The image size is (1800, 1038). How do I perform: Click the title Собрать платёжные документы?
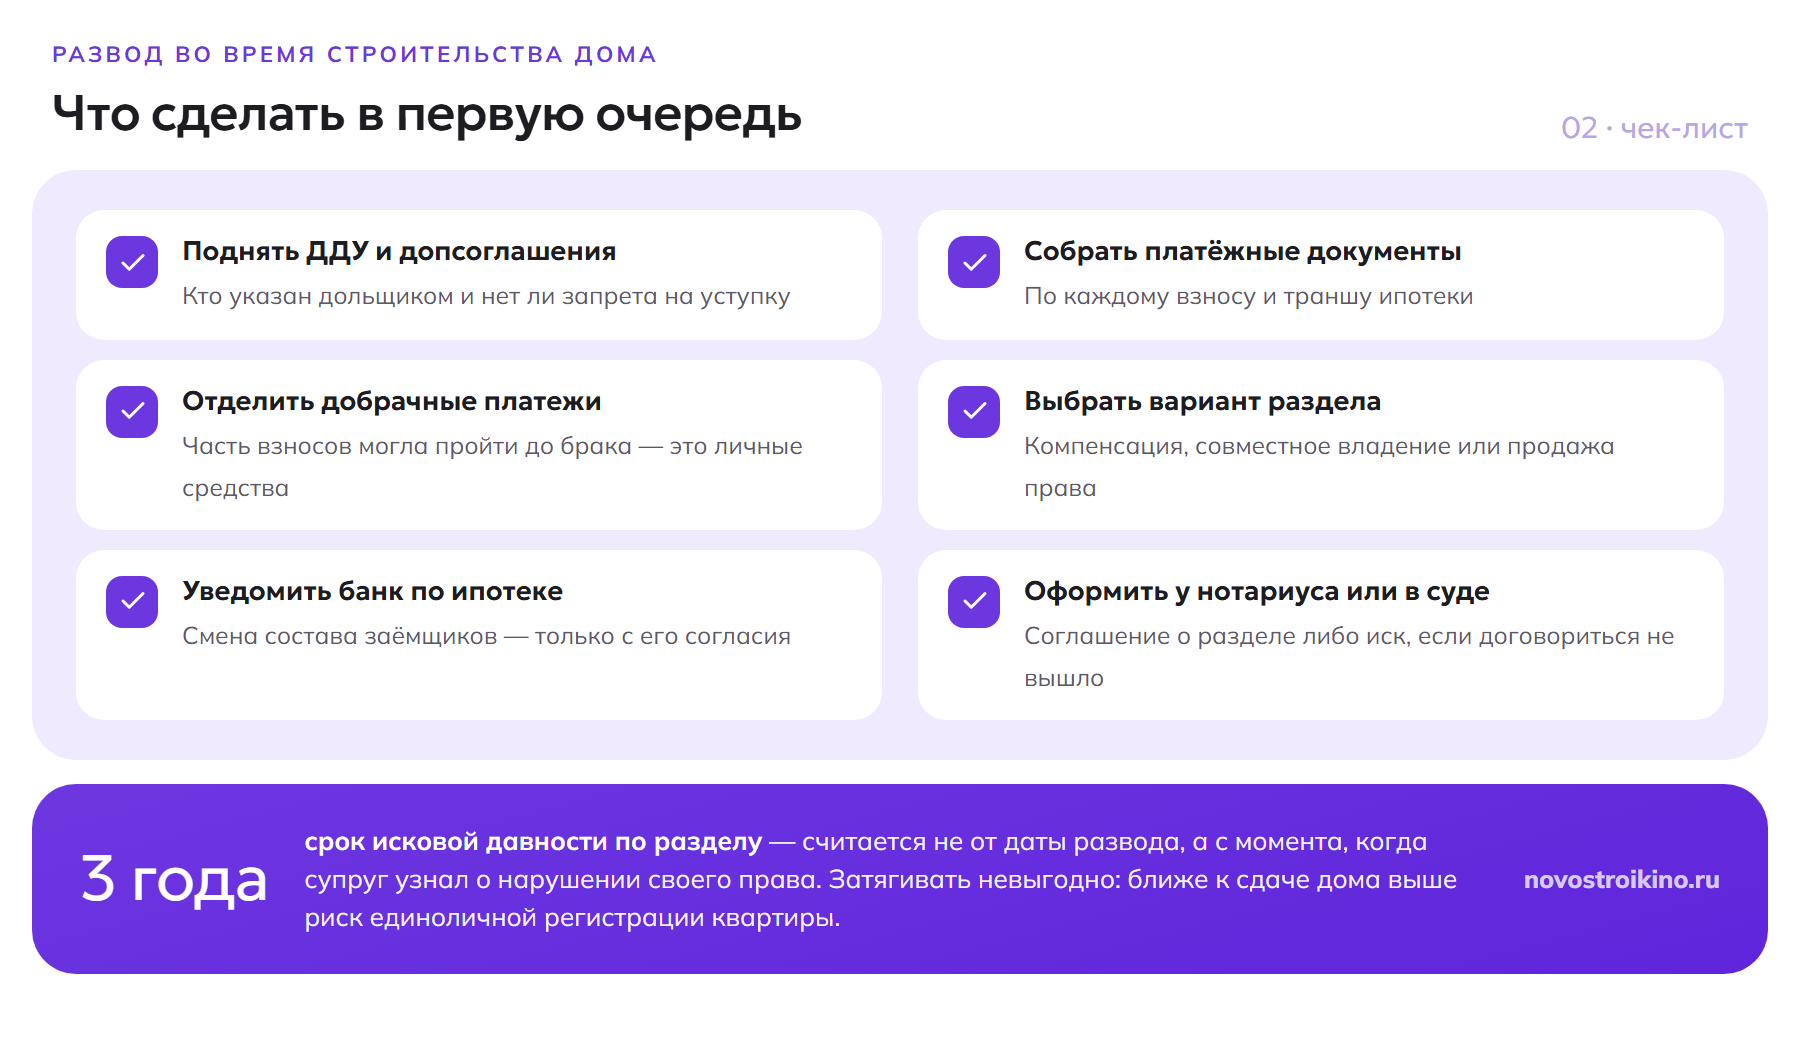point(1243,252)
